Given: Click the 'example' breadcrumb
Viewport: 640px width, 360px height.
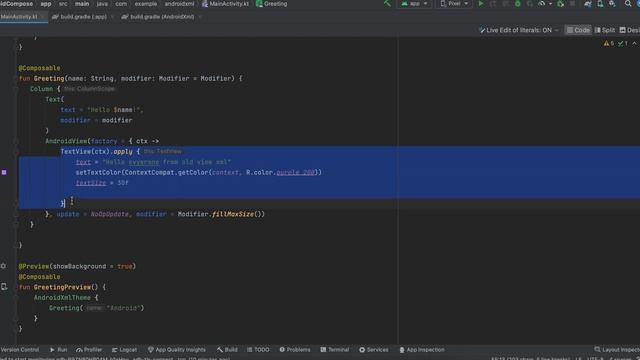Looking at the screenshot, I should coord(146,4).
